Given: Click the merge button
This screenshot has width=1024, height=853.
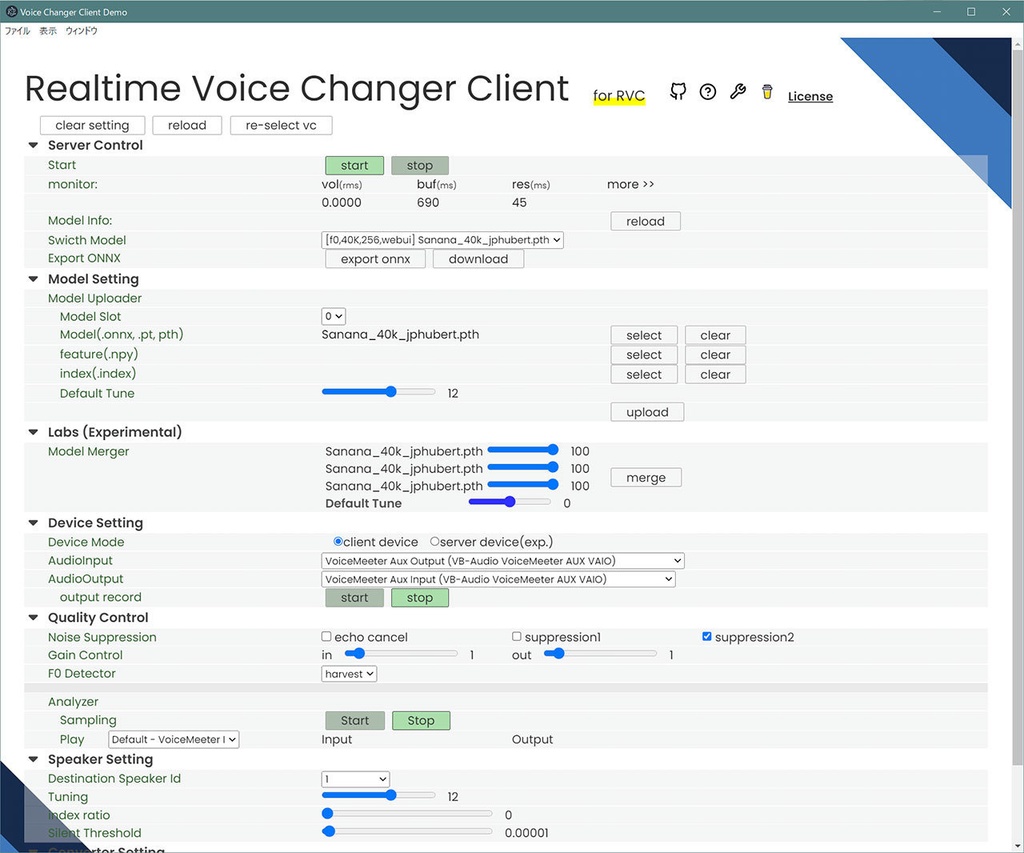Looking at the screenshot, I should pos(646,477).
